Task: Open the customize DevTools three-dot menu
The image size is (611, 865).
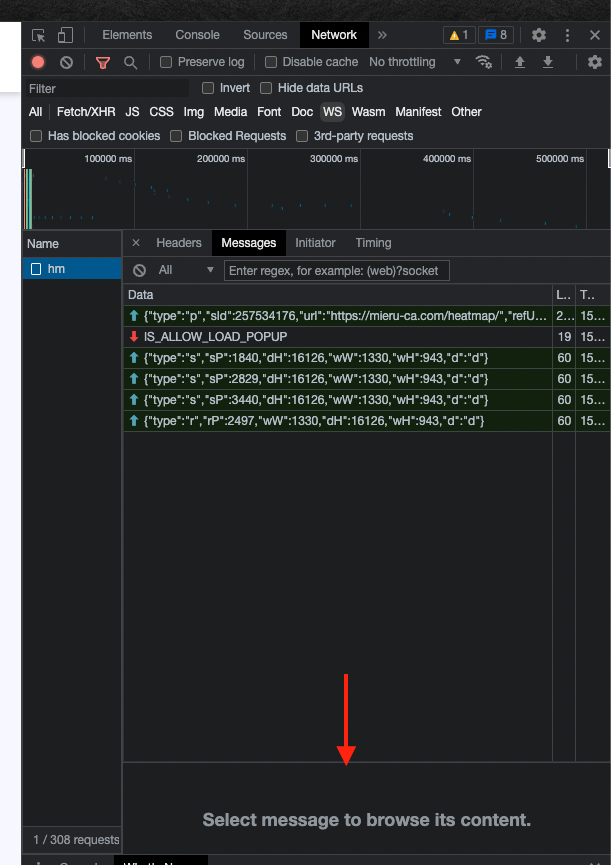Action: [567, 35]
